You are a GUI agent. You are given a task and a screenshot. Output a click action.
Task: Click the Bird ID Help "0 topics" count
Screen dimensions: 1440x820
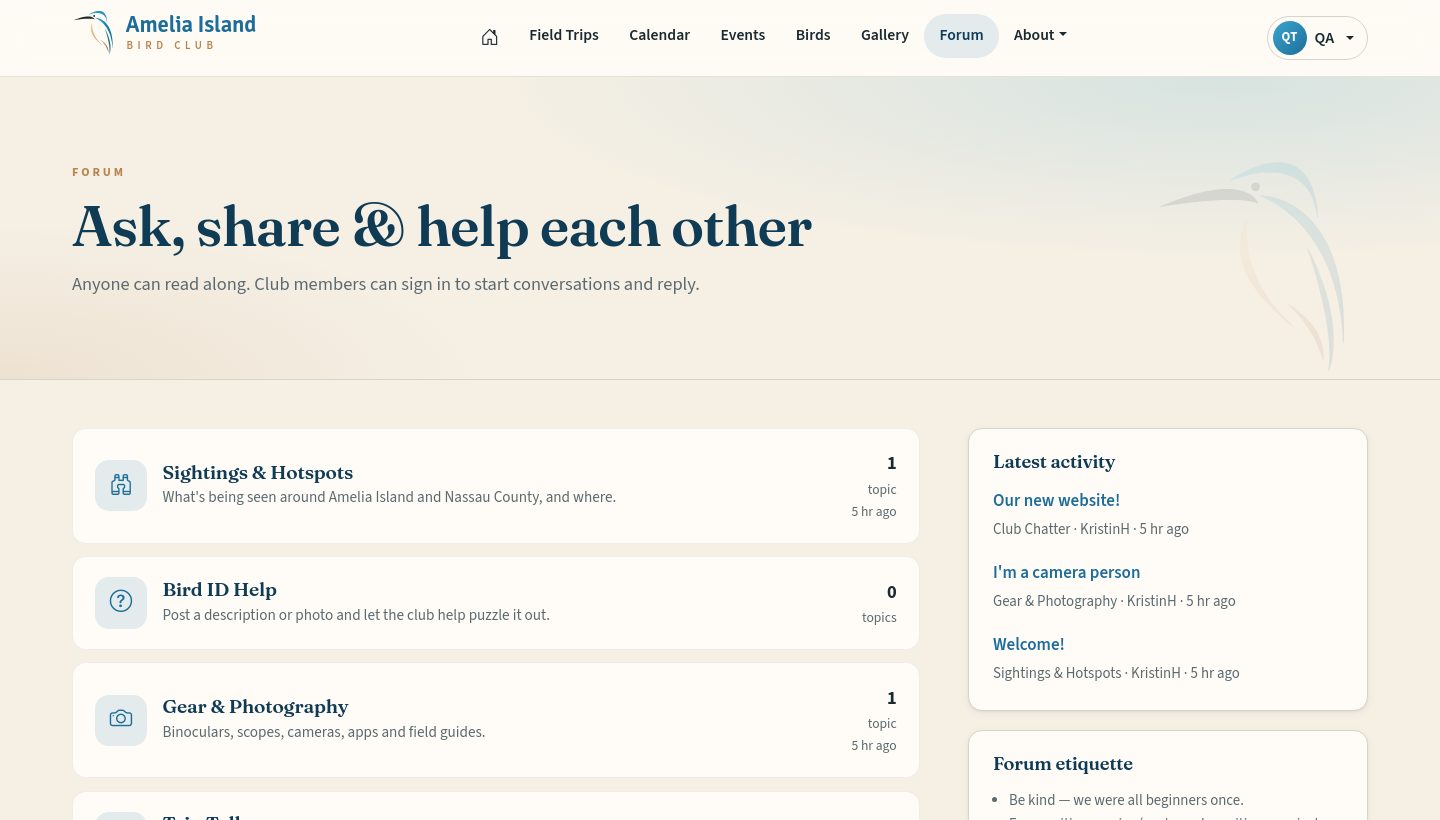tap(879, 603)
